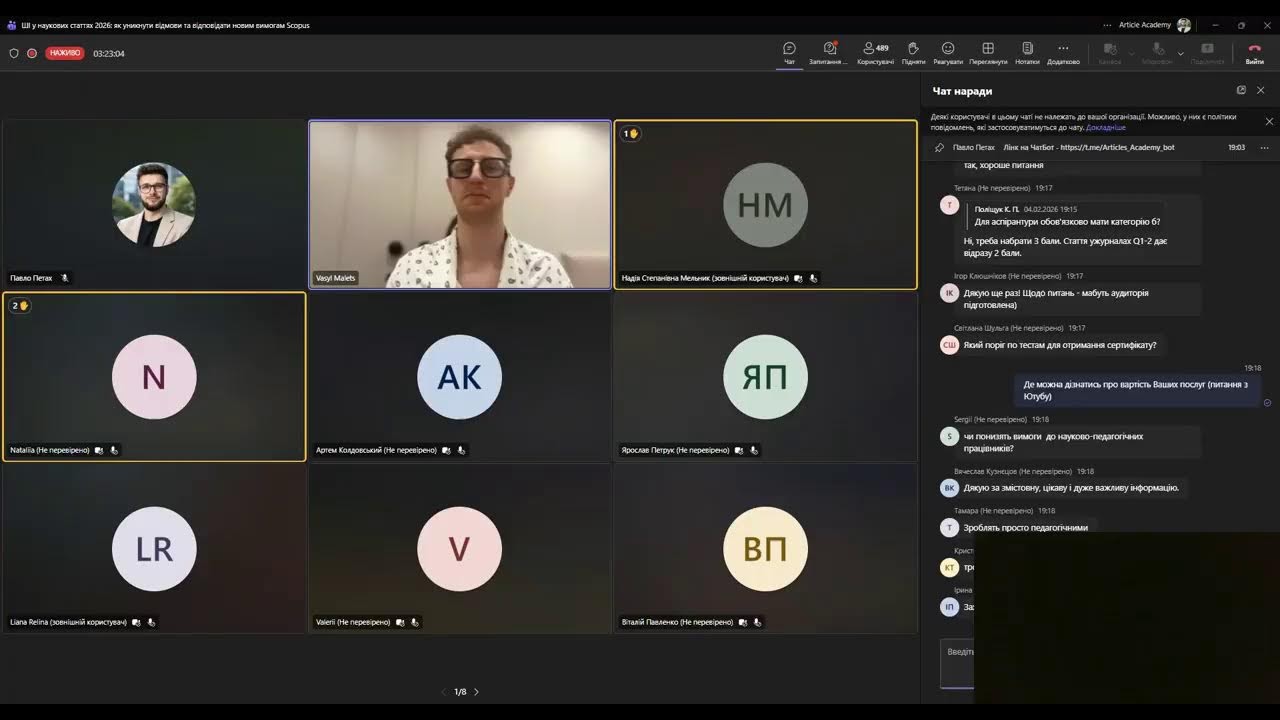This screenshot has height=720, width=1280.
Task: Click message 'Зроблять просто педагогічними'
Action: [1026, 527]
